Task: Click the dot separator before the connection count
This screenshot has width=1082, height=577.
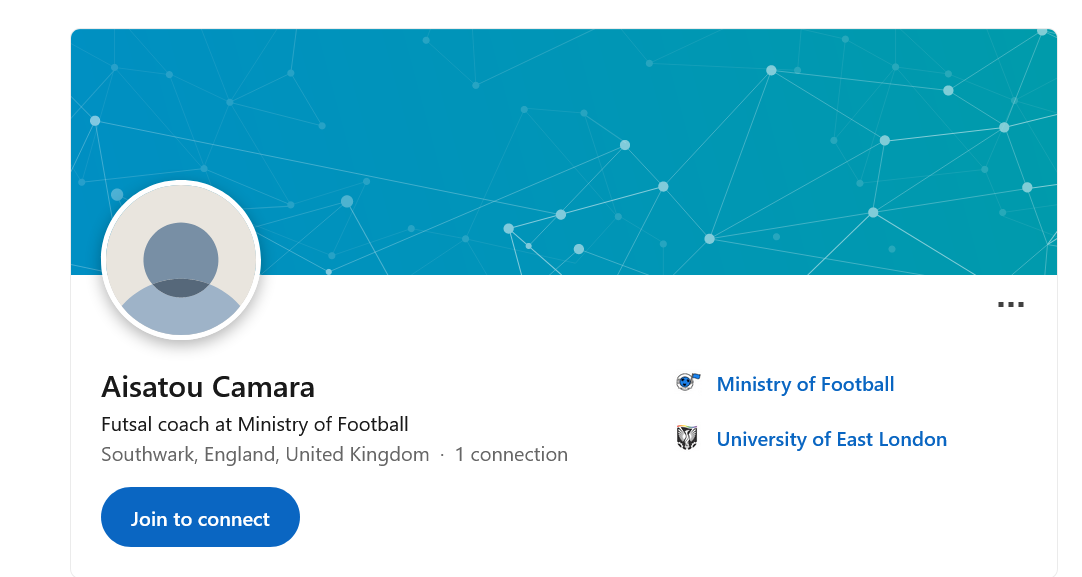Action: click(442, 455)
